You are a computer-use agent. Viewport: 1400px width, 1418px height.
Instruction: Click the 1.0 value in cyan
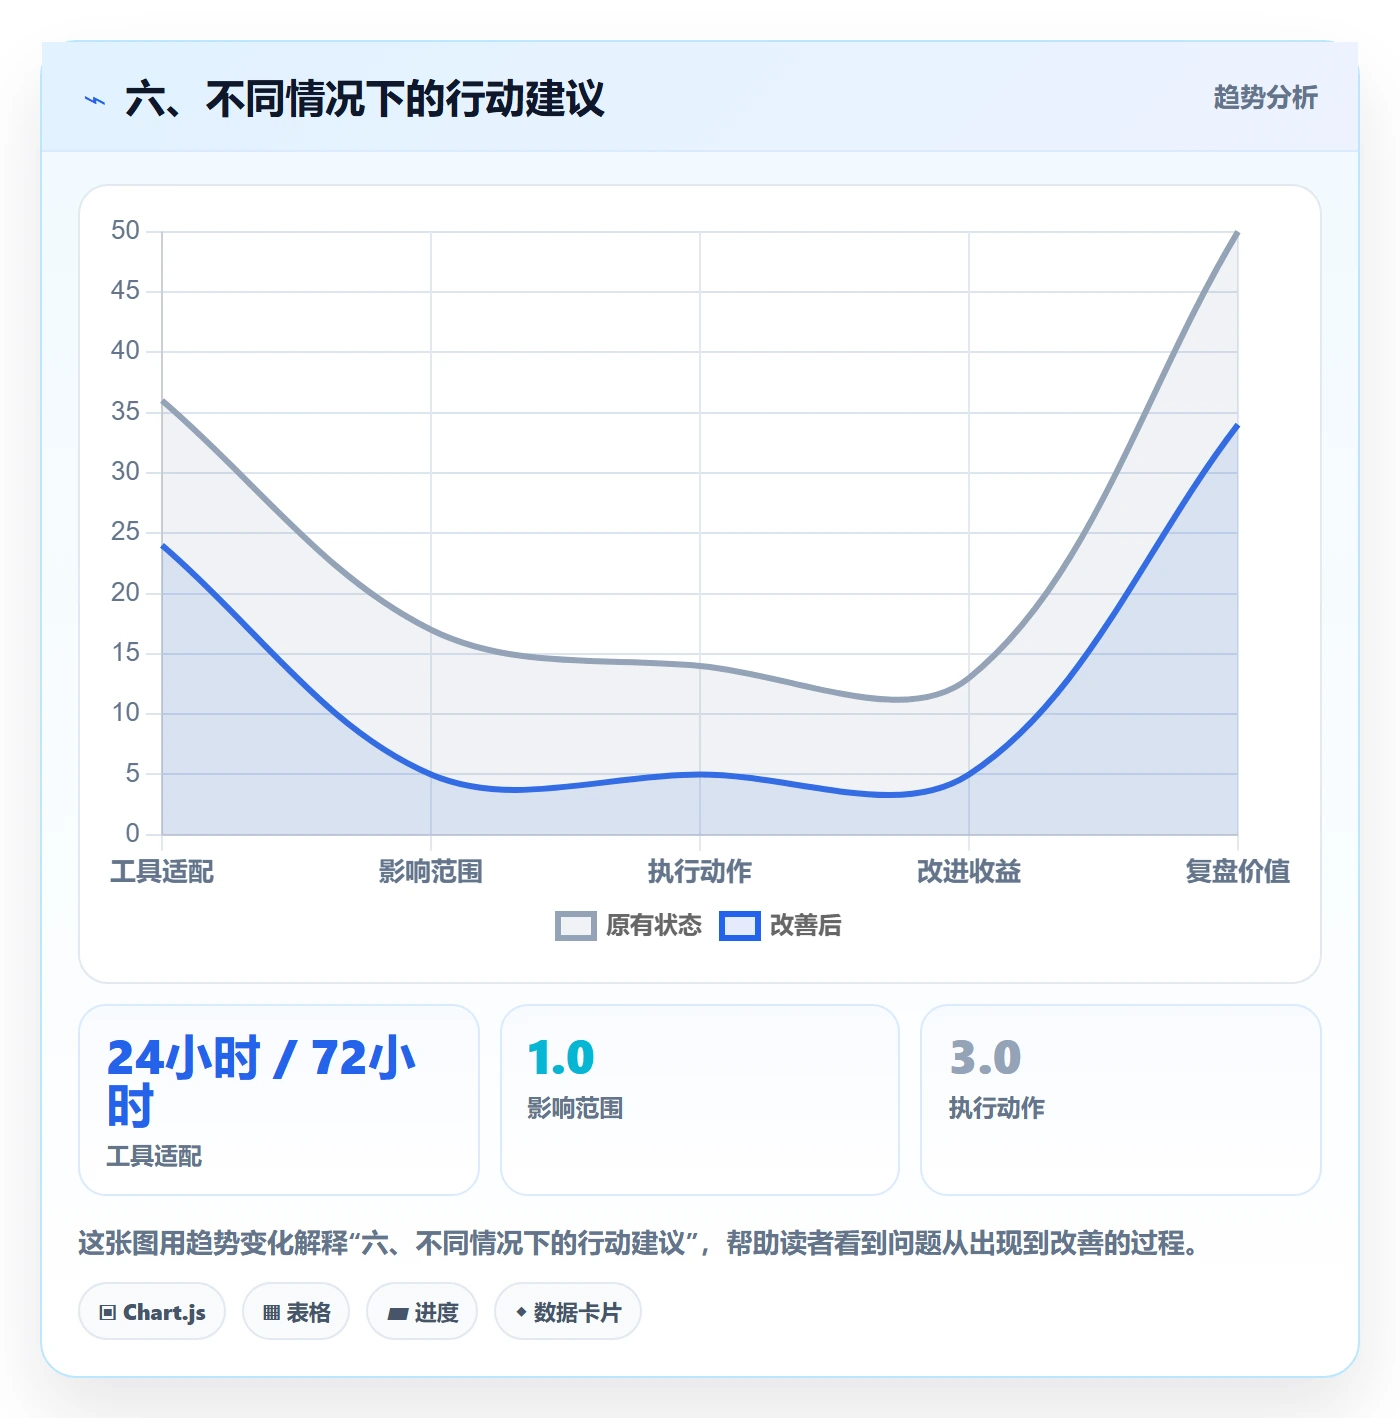tap(561, 1058)
